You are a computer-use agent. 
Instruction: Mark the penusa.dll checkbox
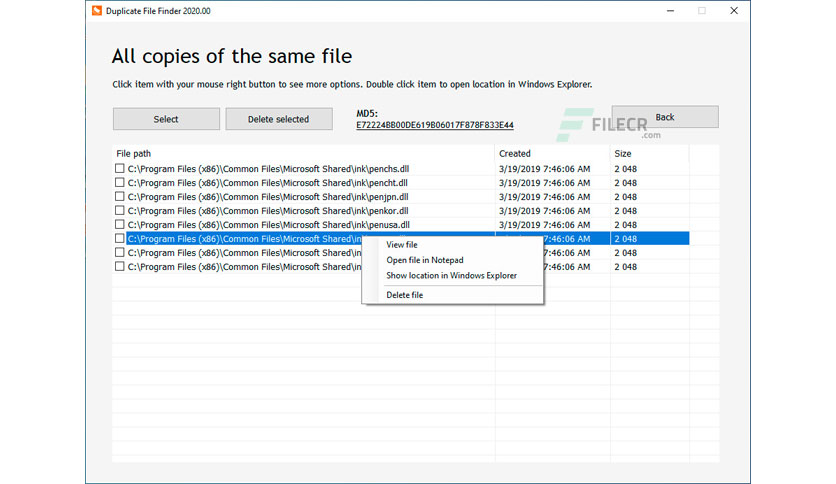coord(119,224)
